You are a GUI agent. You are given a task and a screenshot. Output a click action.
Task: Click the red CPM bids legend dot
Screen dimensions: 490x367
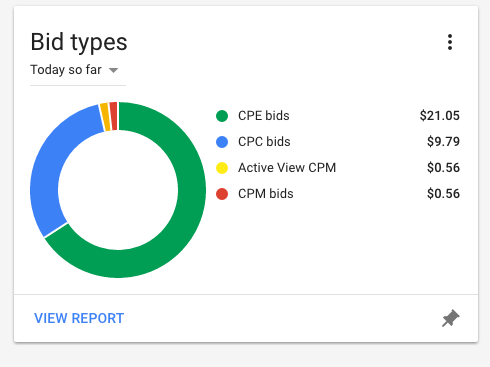(x=222, y=194)
